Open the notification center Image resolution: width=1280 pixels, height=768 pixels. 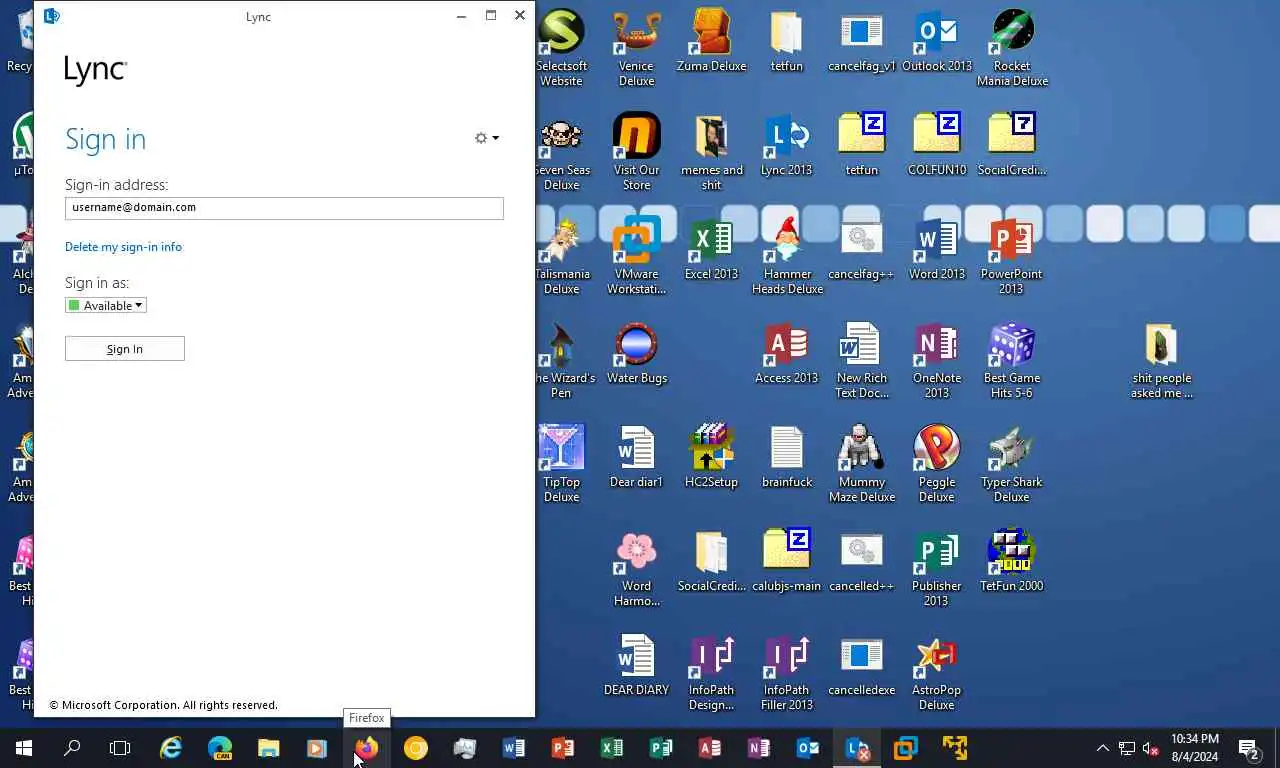click(x=1249, y=748)
